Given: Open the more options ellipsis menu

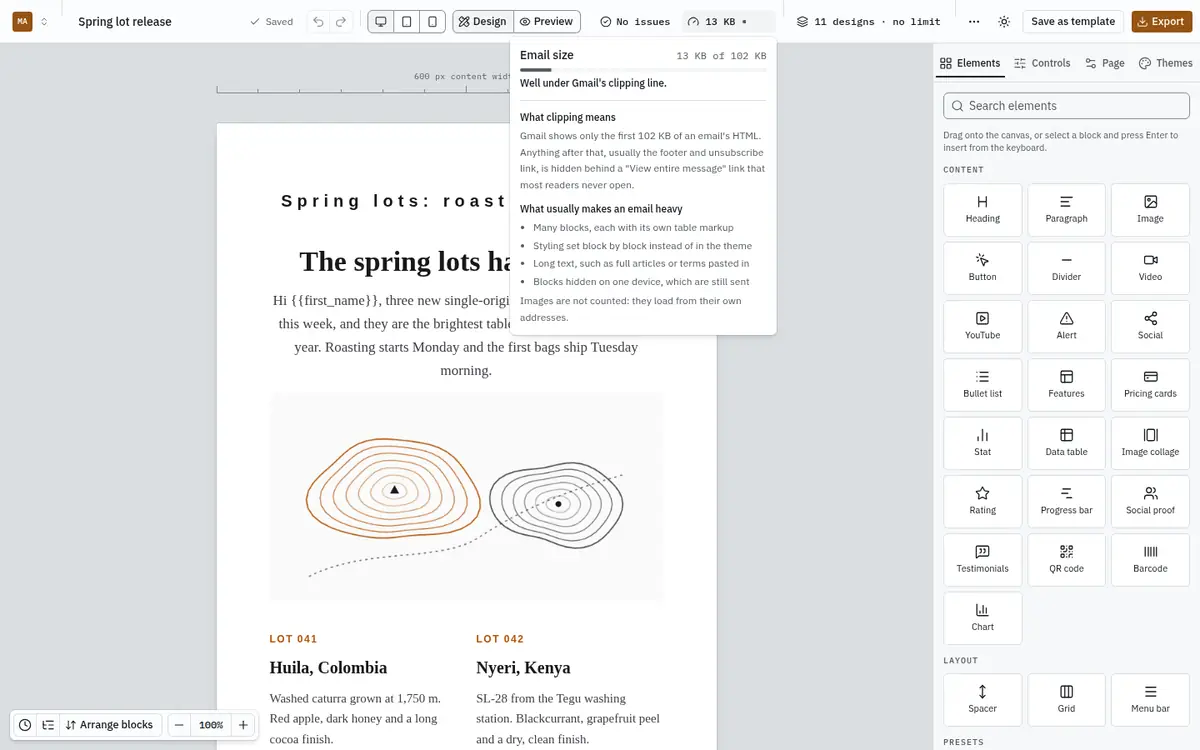Looking at the screenshot, I should (x=975, y=21).
